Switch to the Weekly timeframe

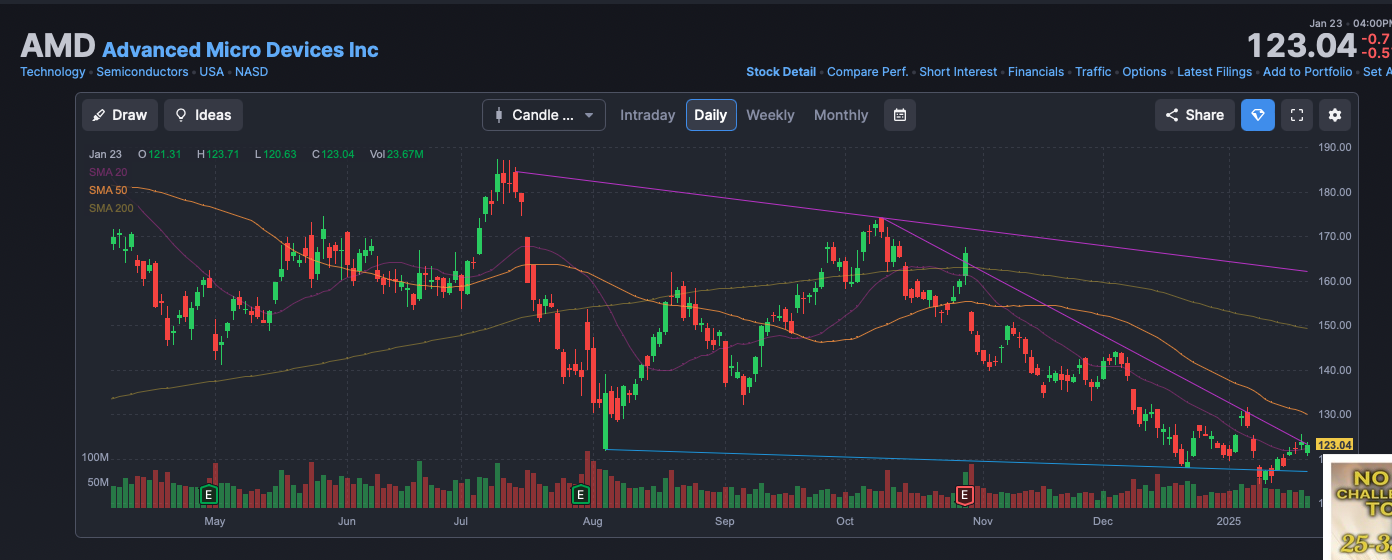770,115
